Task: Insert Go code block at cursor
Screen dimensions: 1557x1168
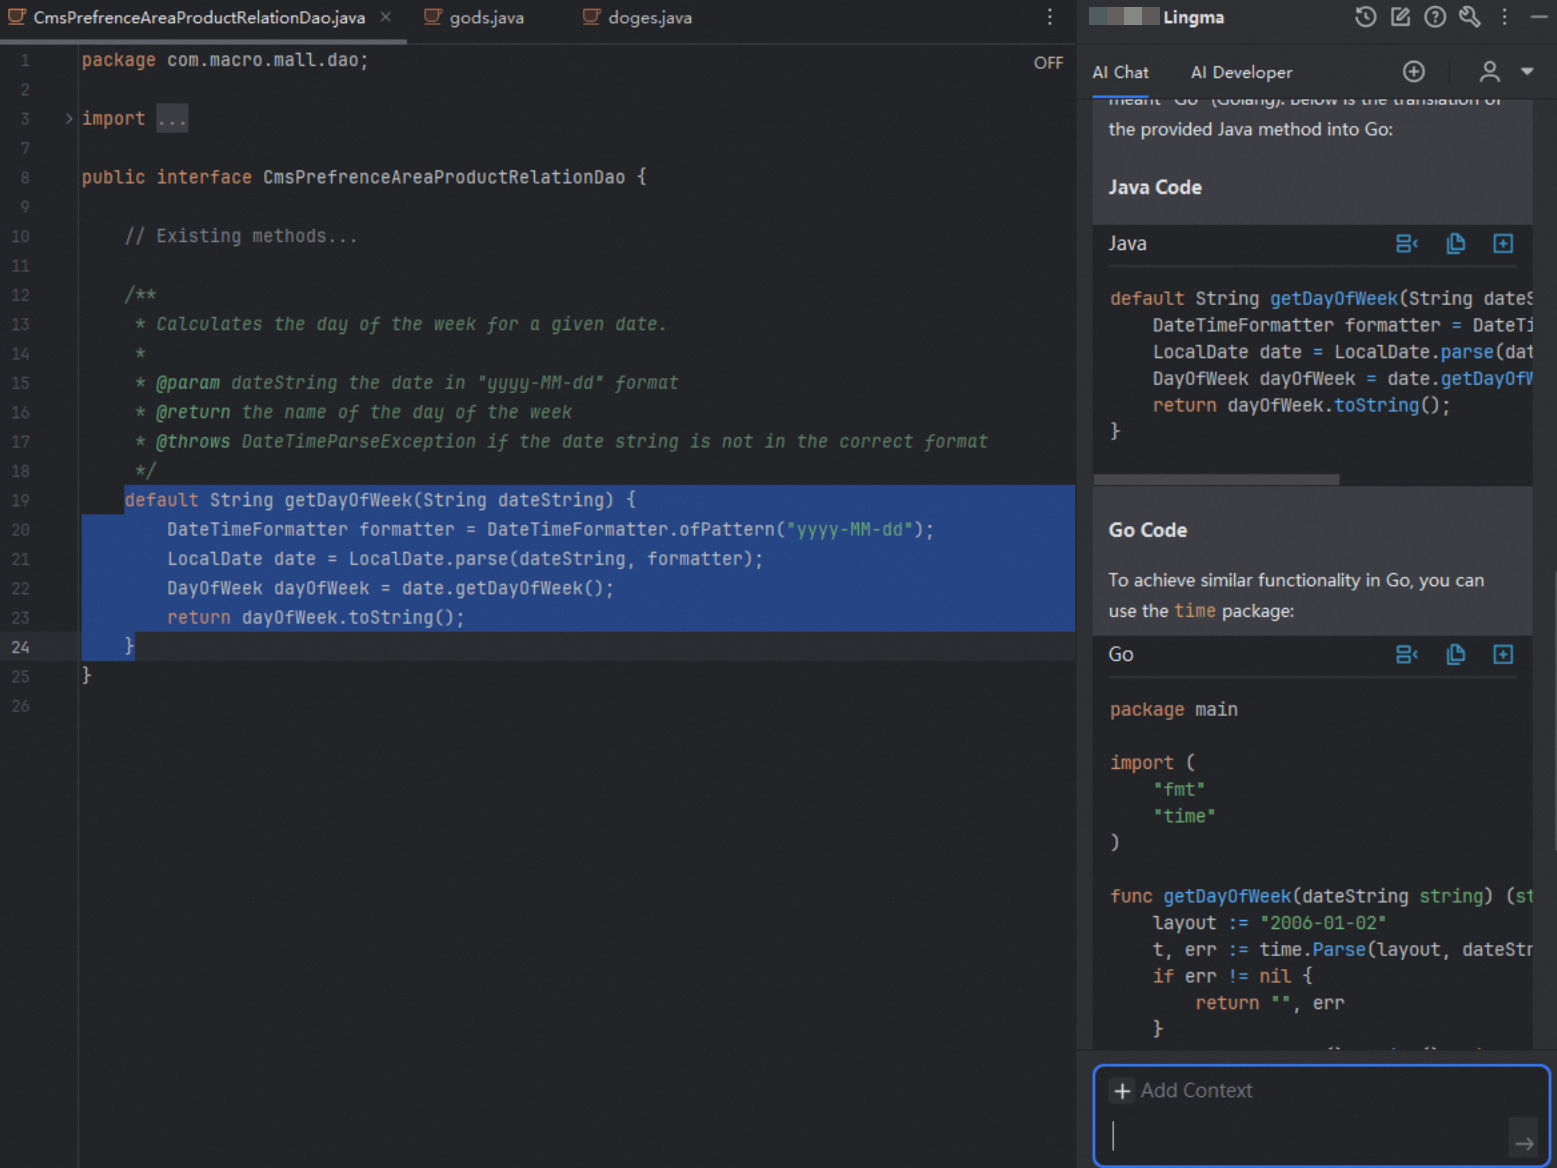Action: (x=1407, y=654)
